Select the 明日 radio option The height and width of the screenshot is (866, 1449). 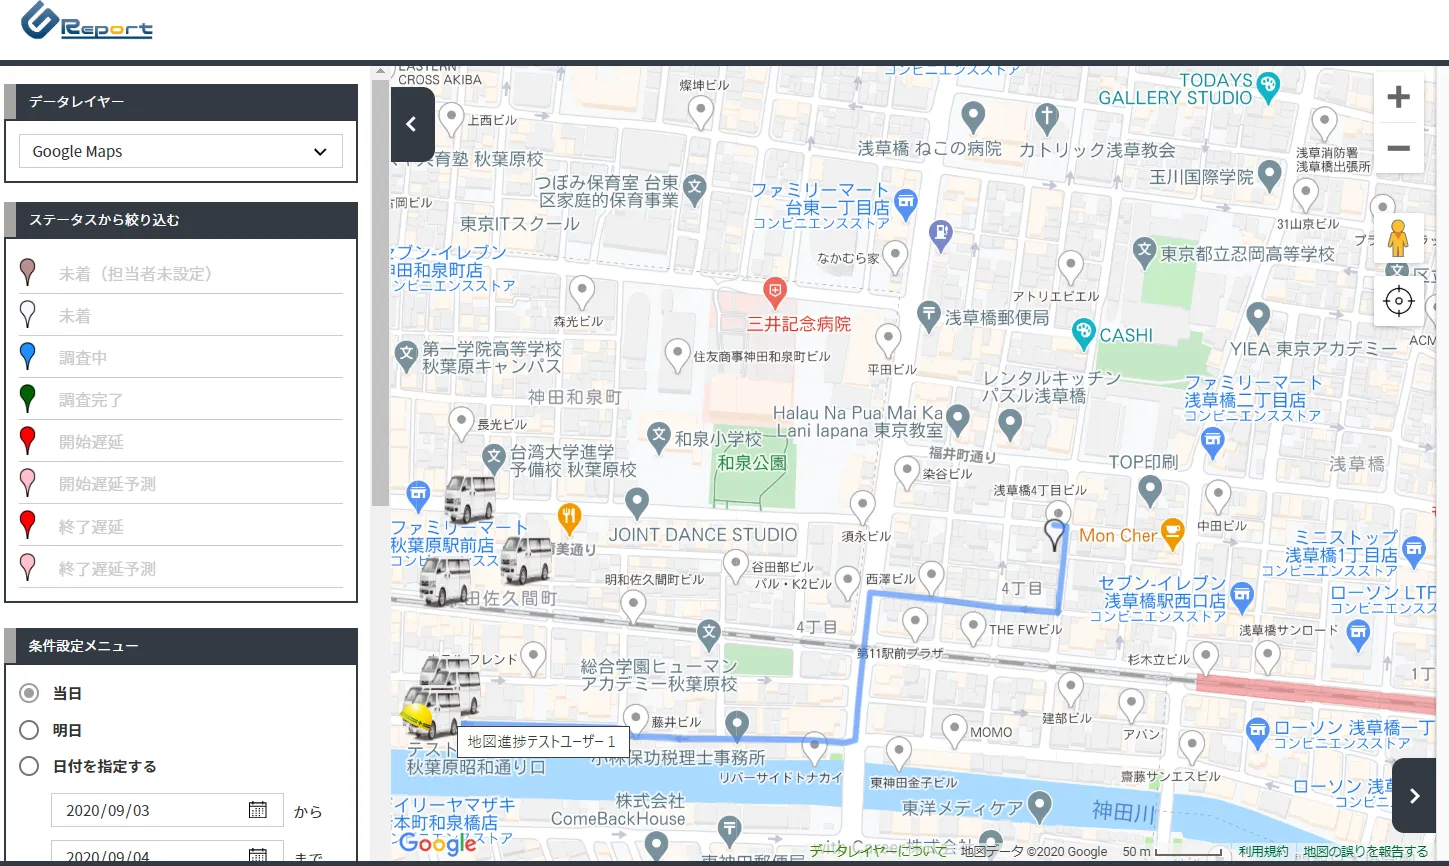tap(30, 730)
